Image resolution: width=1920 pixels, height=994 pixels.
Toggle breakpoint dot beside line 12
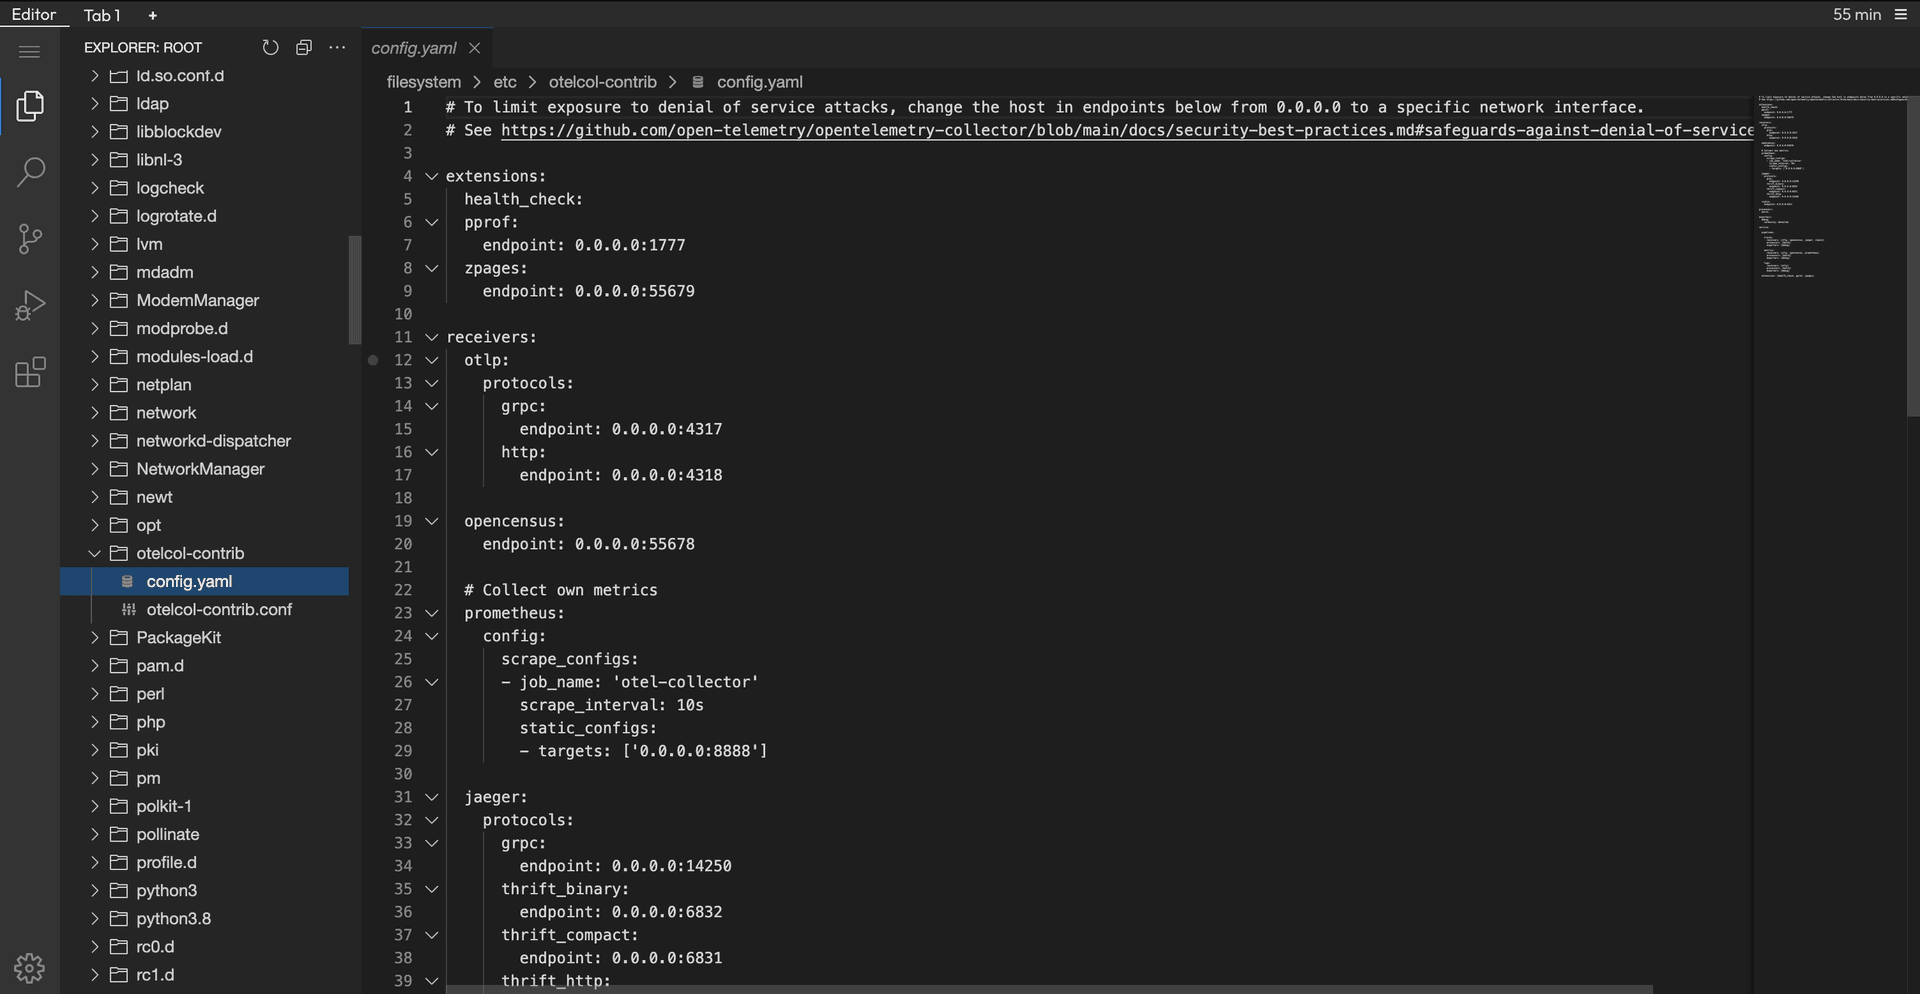pos(373,360)
